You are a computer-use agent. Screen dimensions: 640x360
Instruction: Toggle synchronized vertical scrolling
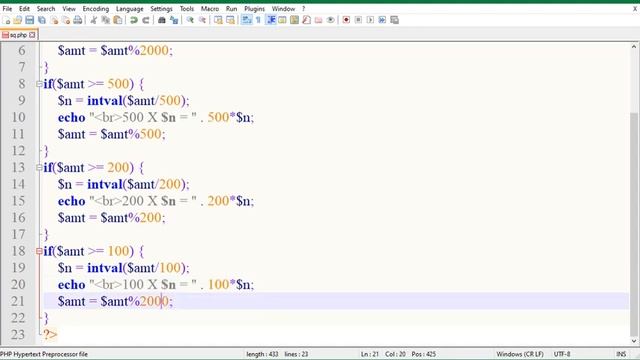pos(218,20)
